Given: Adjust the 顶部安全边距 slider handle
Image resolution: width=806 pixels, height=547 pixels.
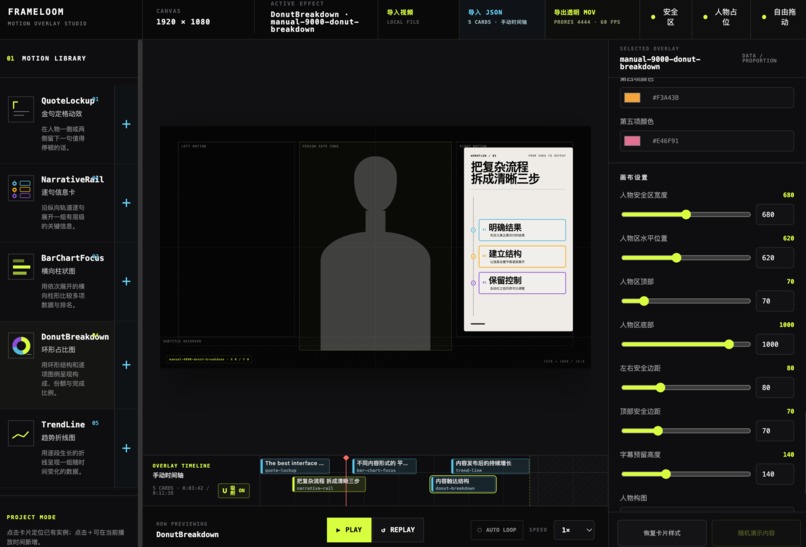Looking at the screenshot, I should (x=658, y=431).
